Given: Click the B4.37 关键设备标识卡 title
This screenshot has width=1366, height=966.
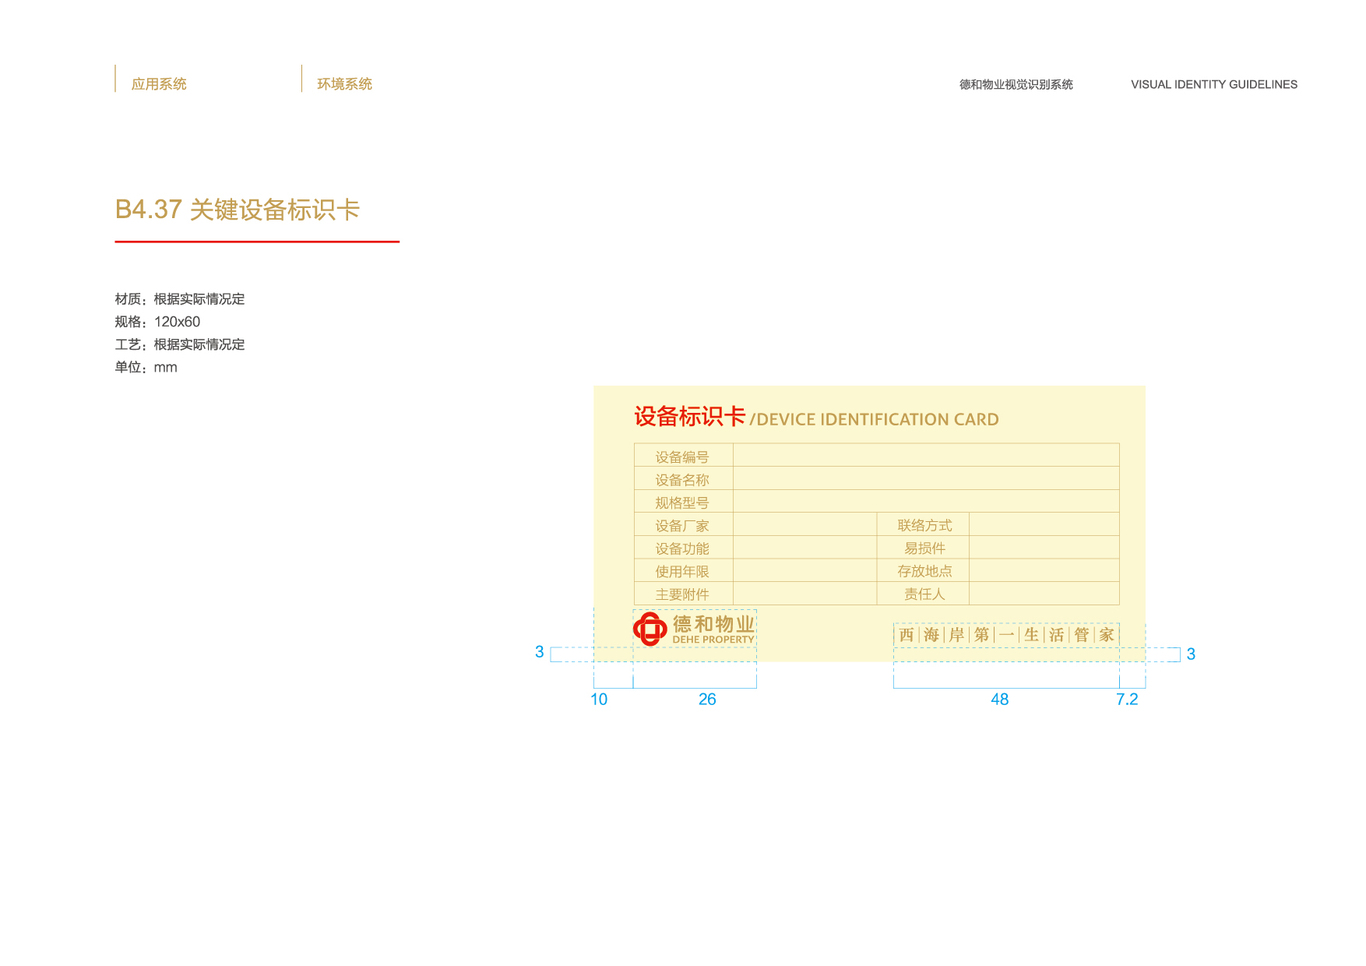Looking at the screenshot, I should coord(237,209).
